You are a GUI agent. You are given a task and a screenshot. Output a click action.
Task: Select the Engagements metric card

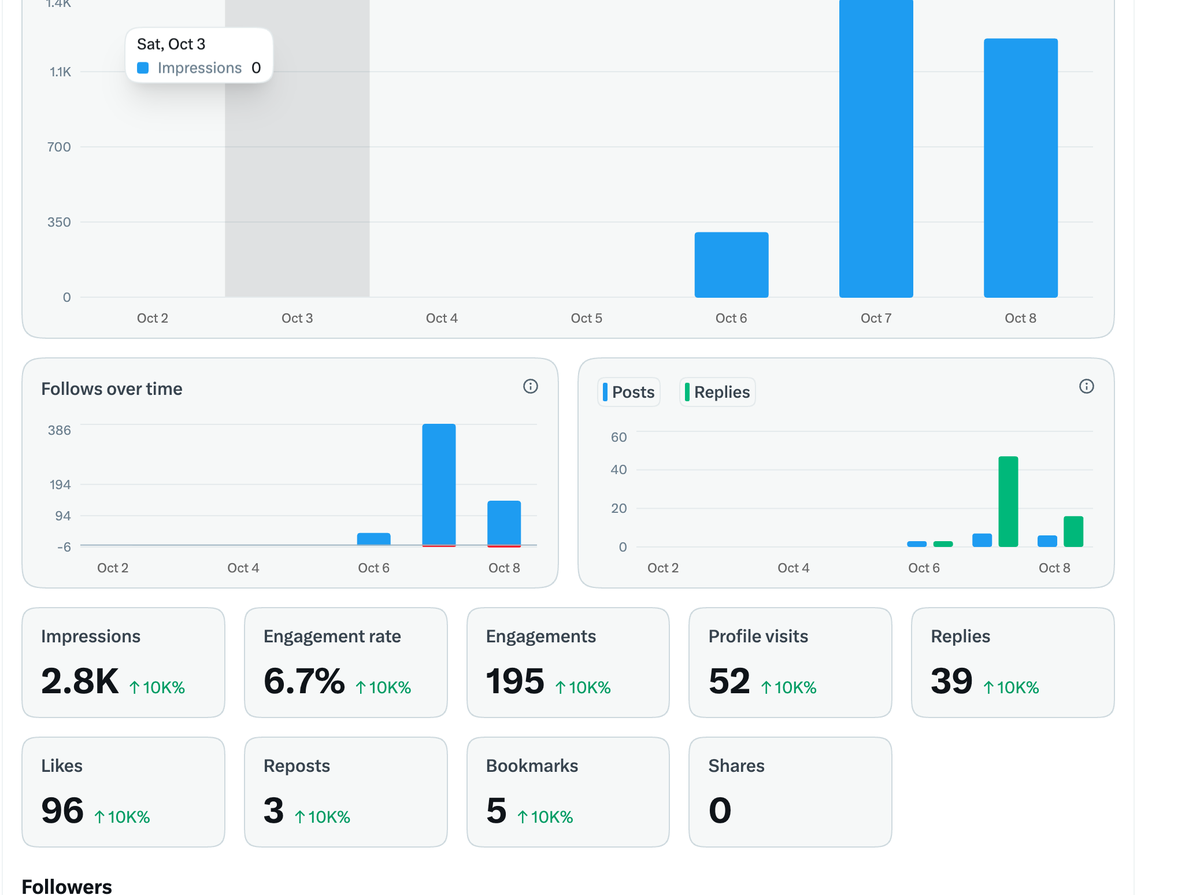click(x=568, y=663)
